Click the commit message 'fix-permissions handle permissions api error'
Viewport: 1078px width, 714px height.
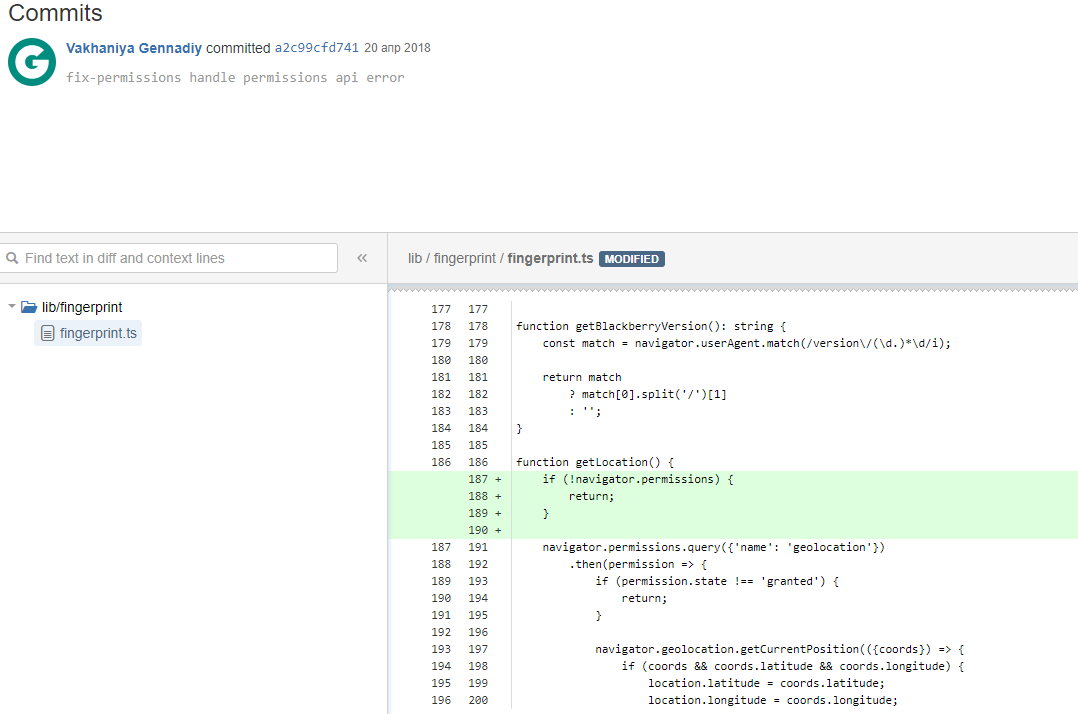click(235, 78)
